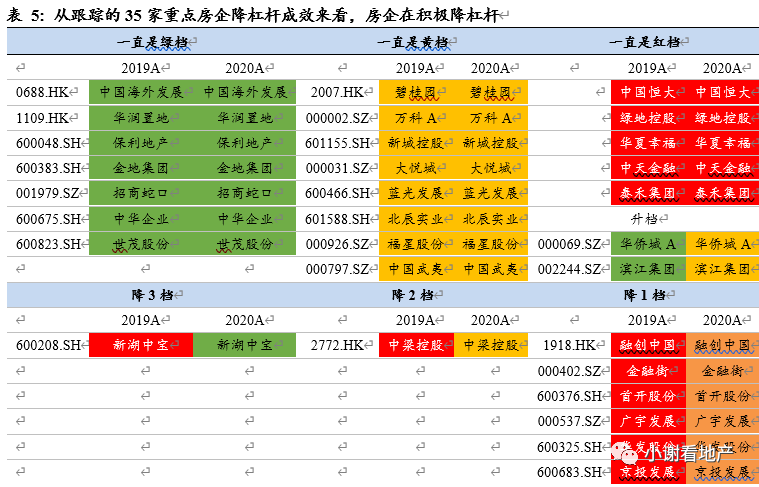Pick stock code 000031.SZ
Image resolution: width=759 pixels, height=487 pixels.
click(x=337, y=168)
